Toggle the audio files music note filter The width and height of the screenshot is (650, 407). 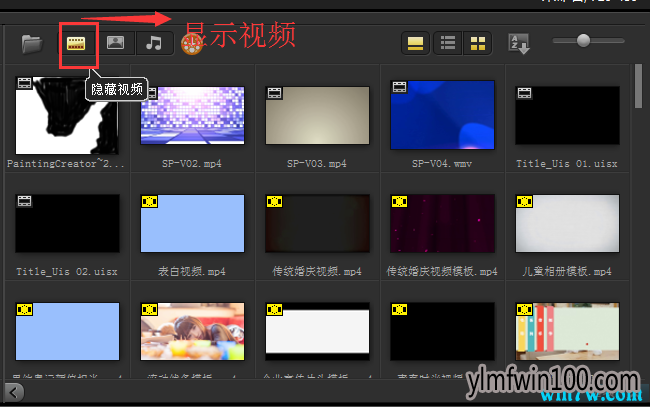154,43
